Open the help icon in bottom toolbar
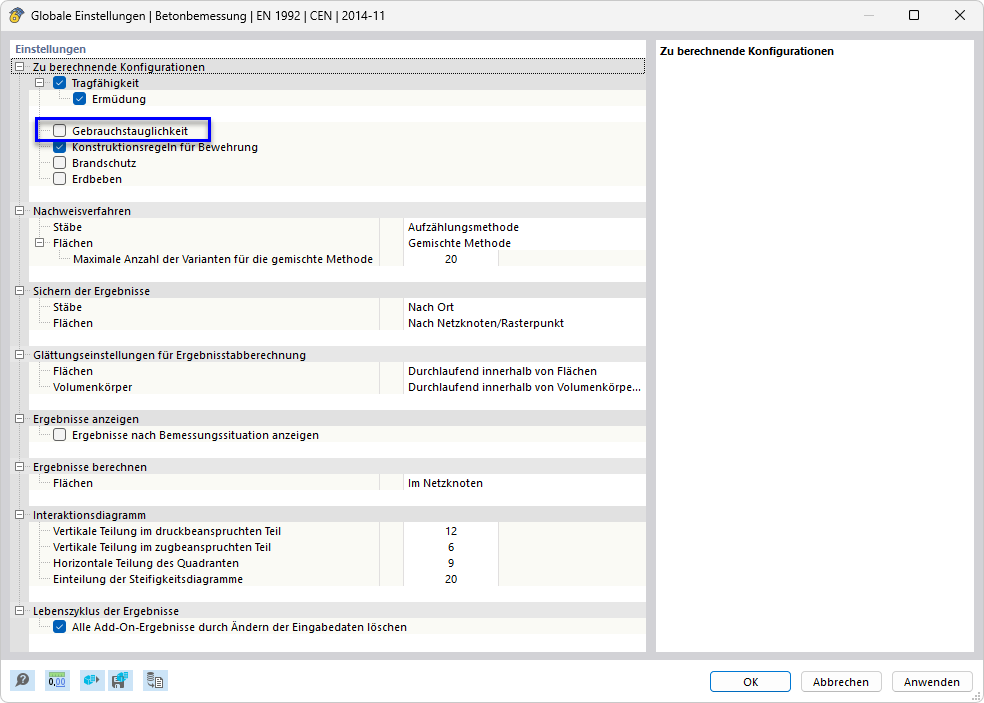 click(22, 681)
